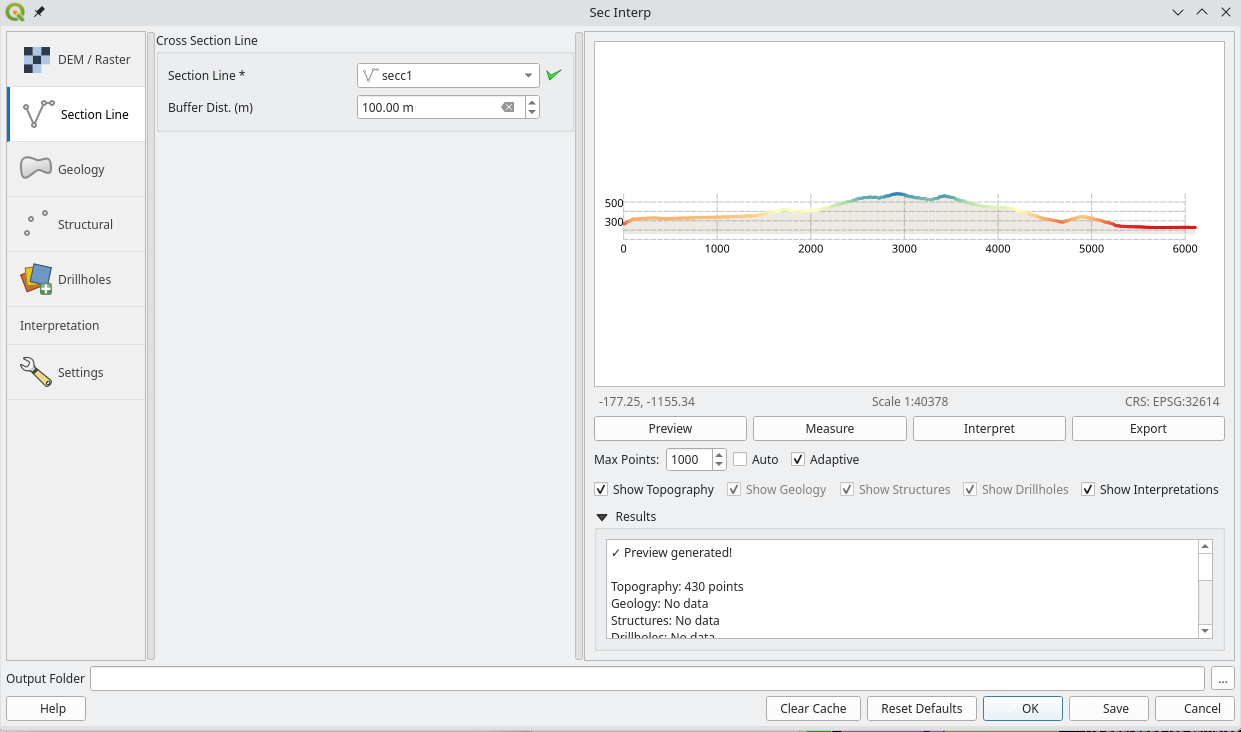1241x732 pixels.
Task: Increase Max Points with up arrow
Action: [x=719, y=455]
